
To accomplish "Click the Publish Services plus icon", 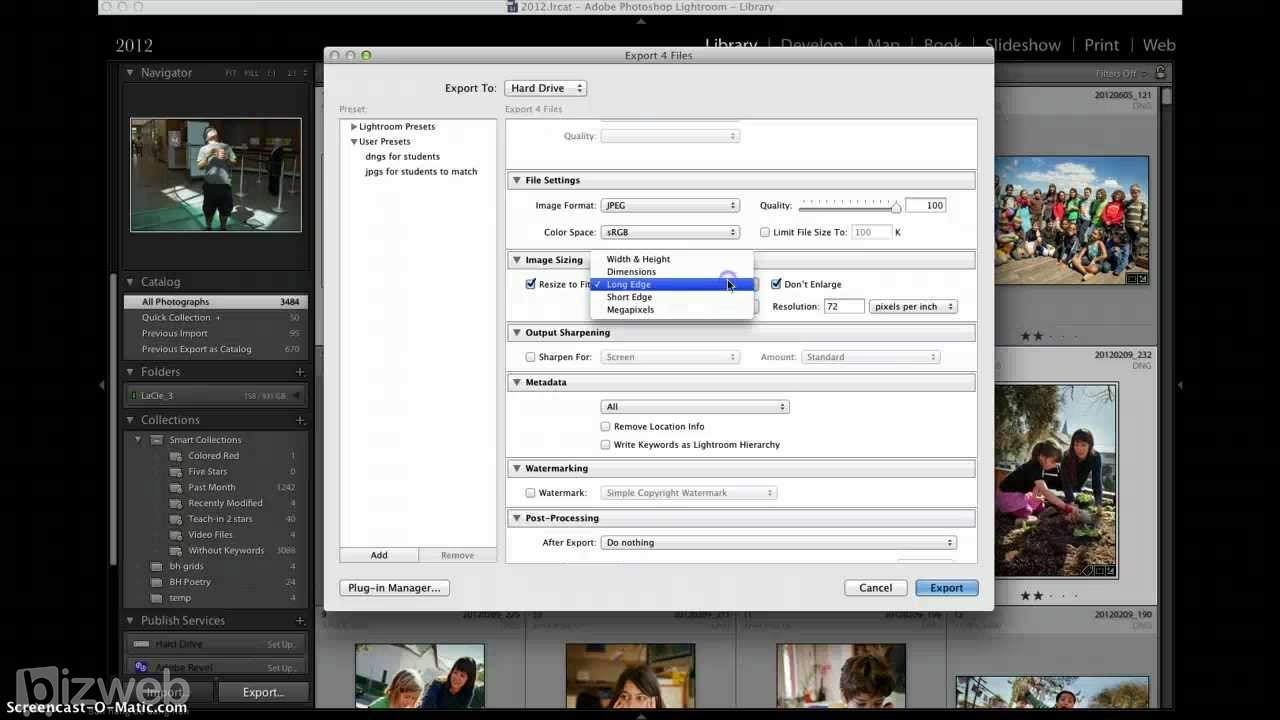I will point(300,621).
